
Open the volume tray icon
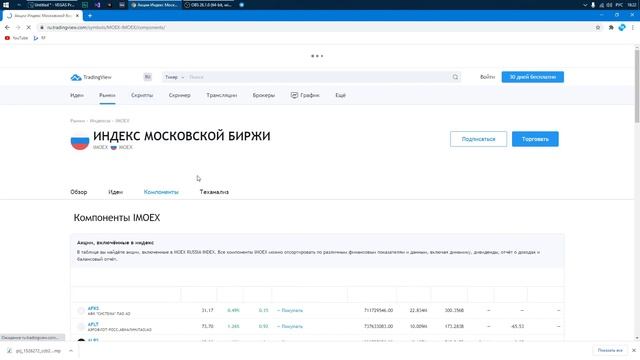coord(609,5)
